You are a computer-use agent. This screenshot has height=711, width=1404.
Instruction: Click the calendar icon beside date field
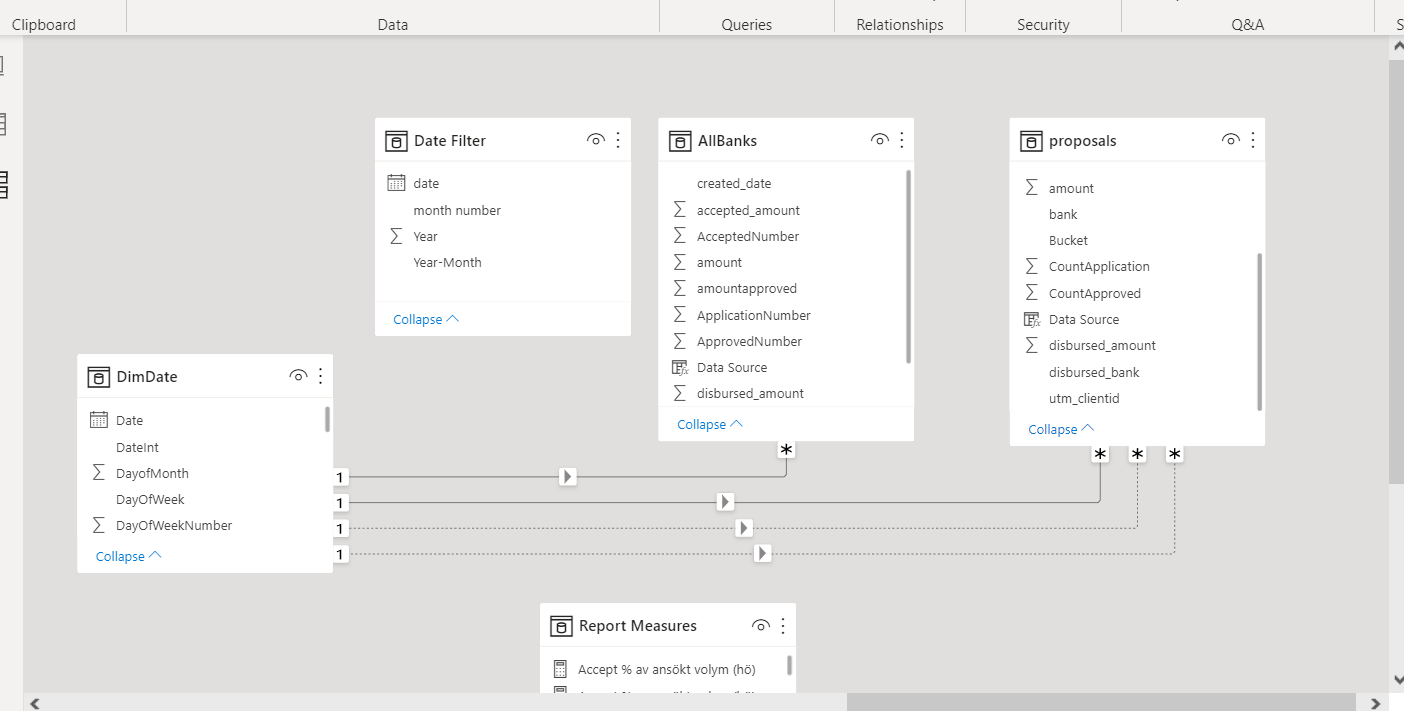[396, 183]
